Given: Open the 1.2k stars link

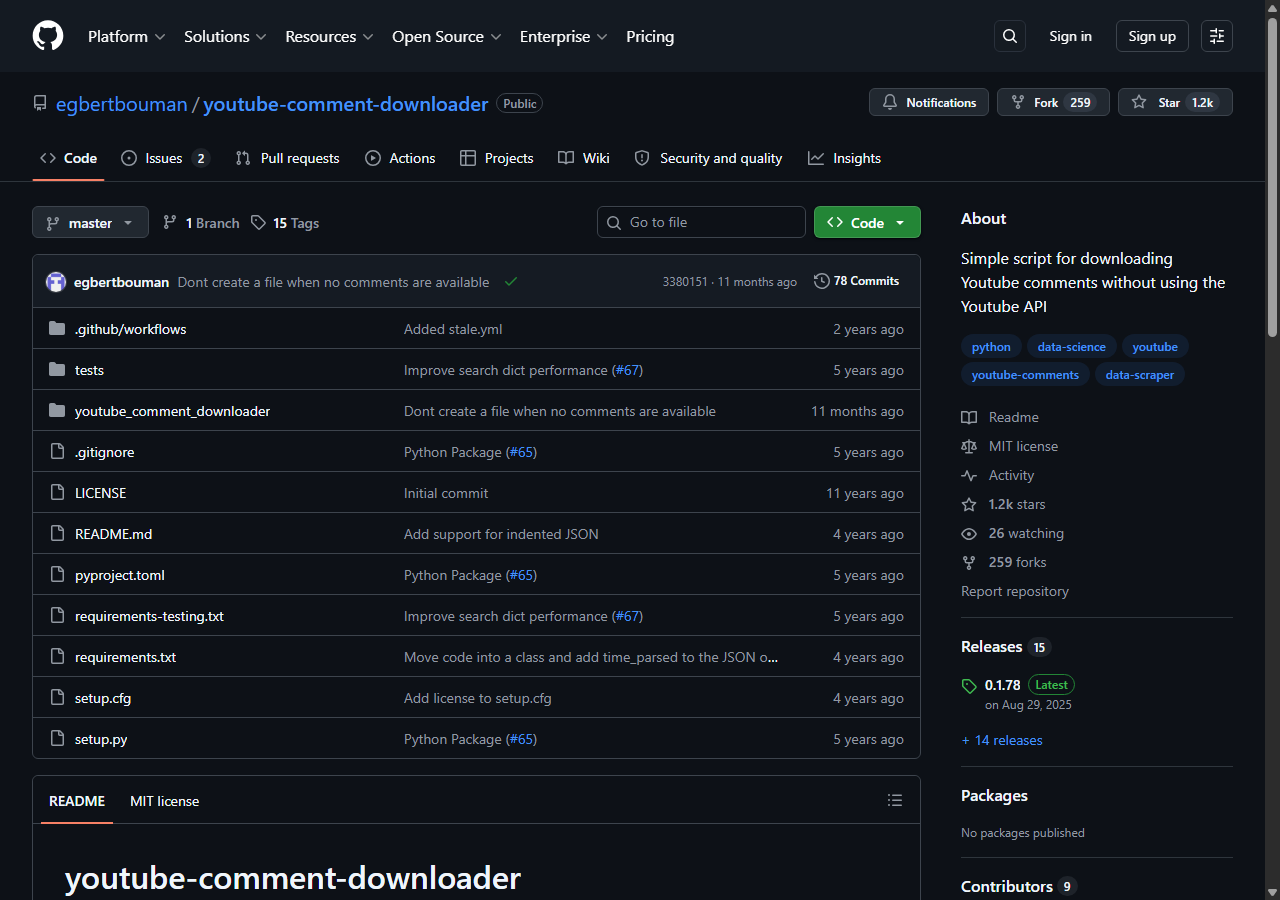Looking at the screenshot, I should pos(1004,504).
